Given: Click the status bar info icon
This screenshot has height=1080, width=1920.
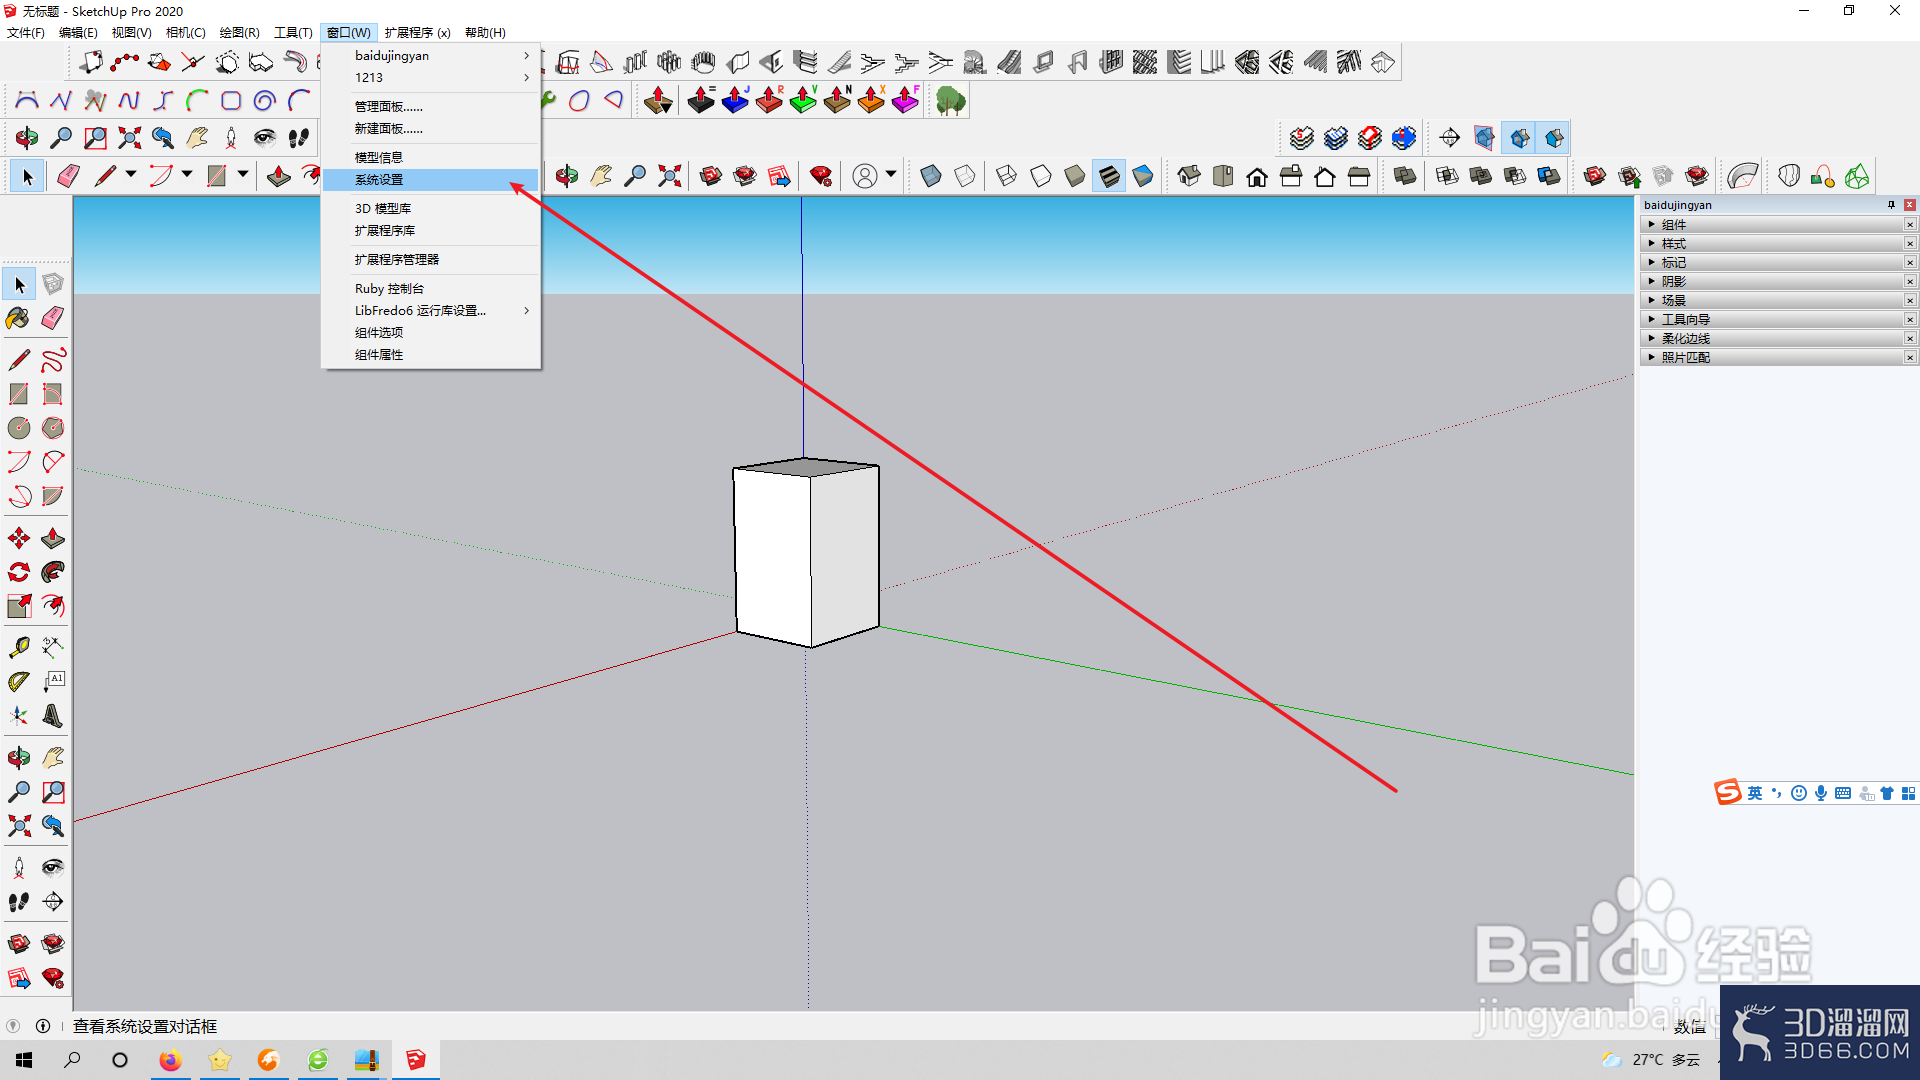Looking at the screenshot, I should pos(43,1027).
